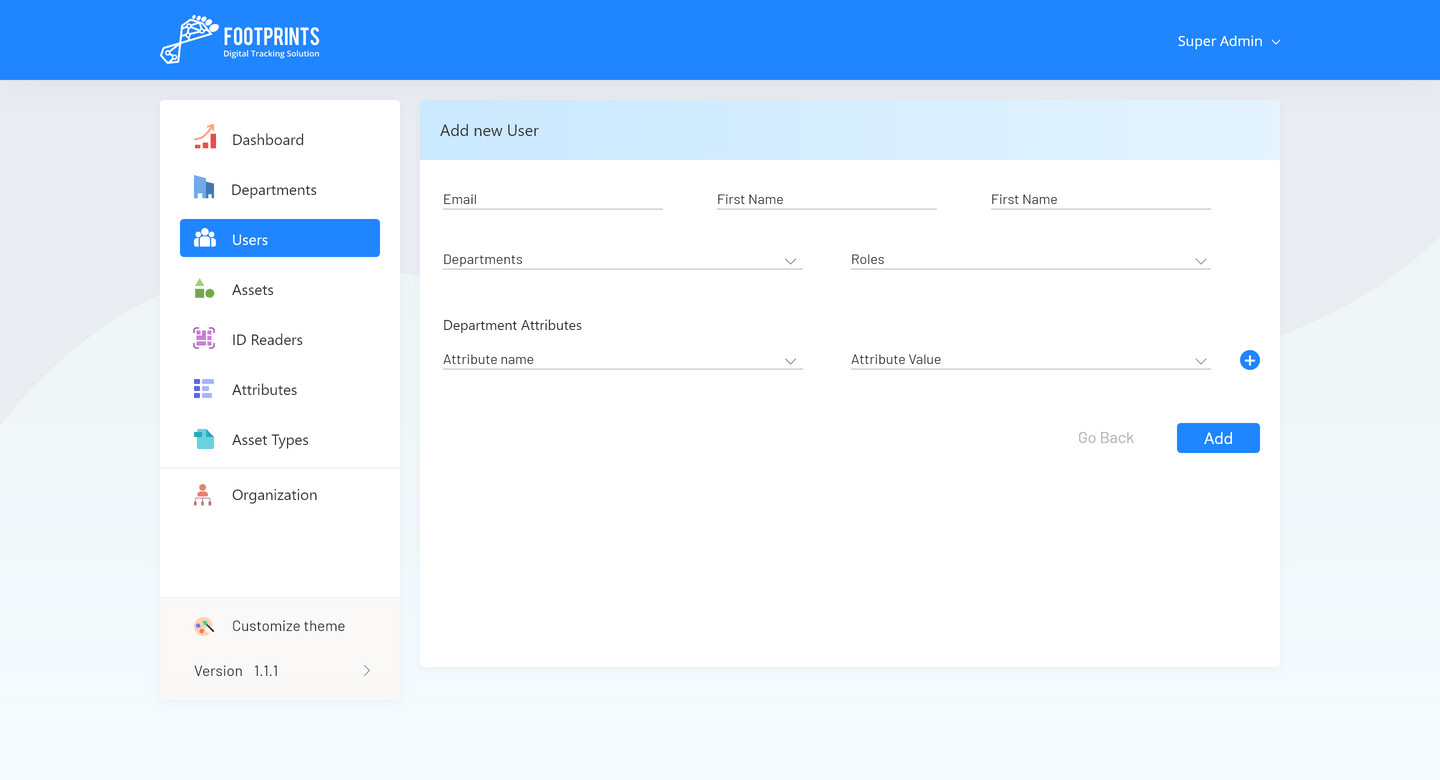Click the ID Readers scanner icon
Viewport: 1440px width, 780px height.
(x=204, y=338)
